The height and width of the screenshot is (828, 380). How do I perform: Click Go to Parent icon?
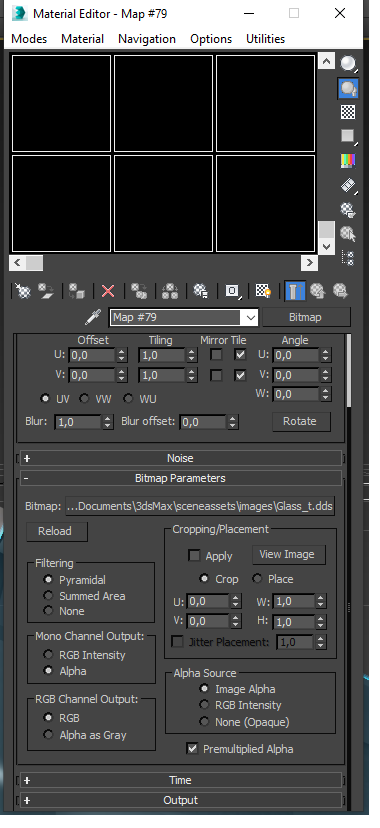point(317,291)
